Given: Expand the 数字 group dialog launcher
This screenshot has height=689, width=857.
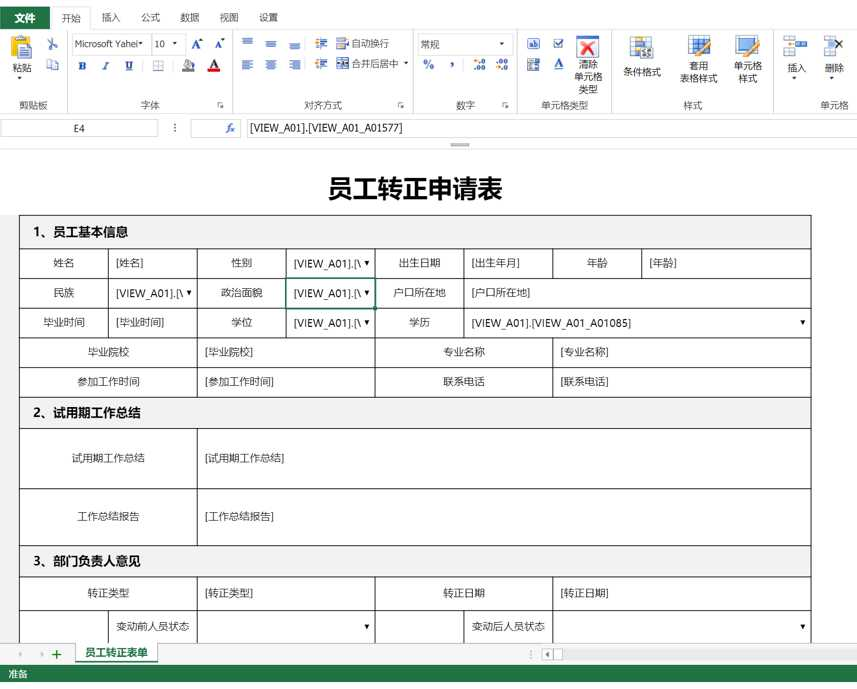Looking at the screenshot, I should tap(505, 105).
